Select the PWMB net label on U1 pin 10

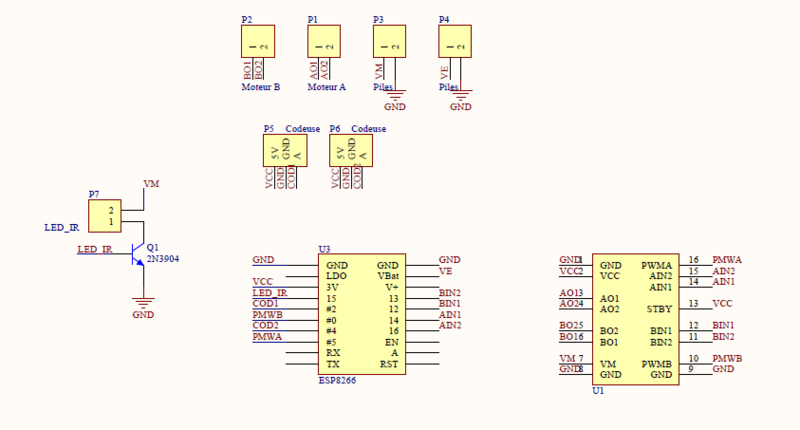pos(726,358)
